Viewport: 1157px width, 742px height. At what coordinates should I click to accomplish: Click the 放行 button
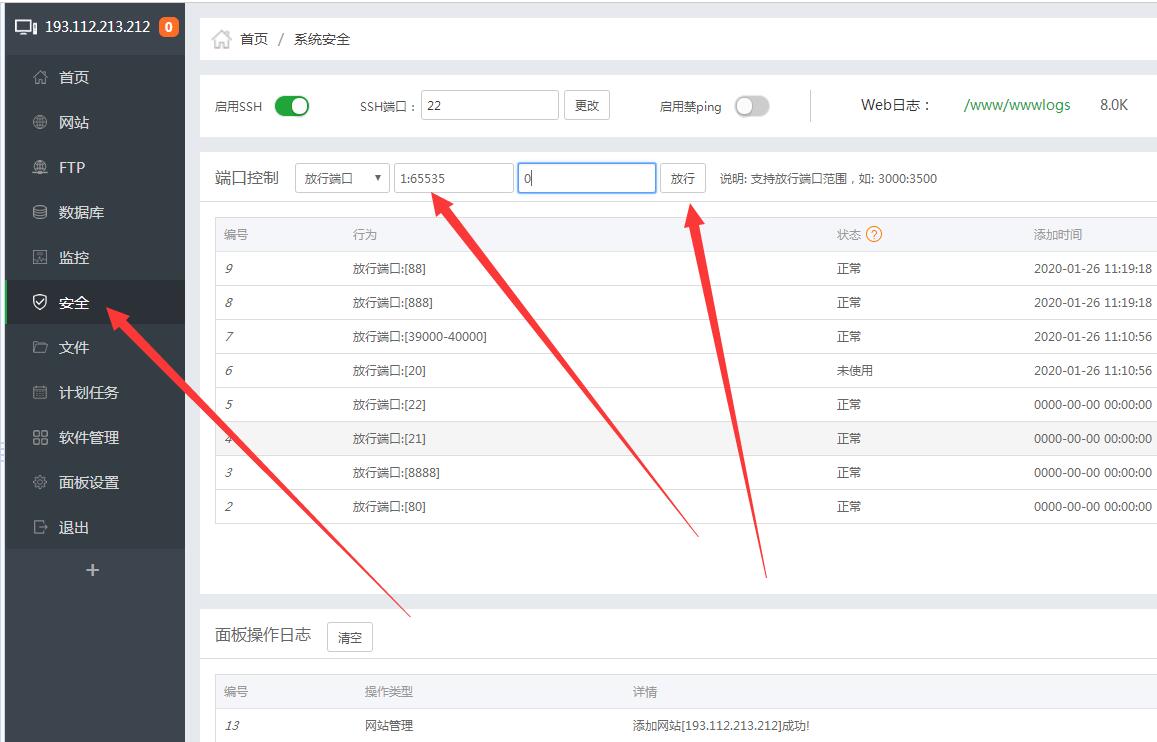(x=682, y=179)
